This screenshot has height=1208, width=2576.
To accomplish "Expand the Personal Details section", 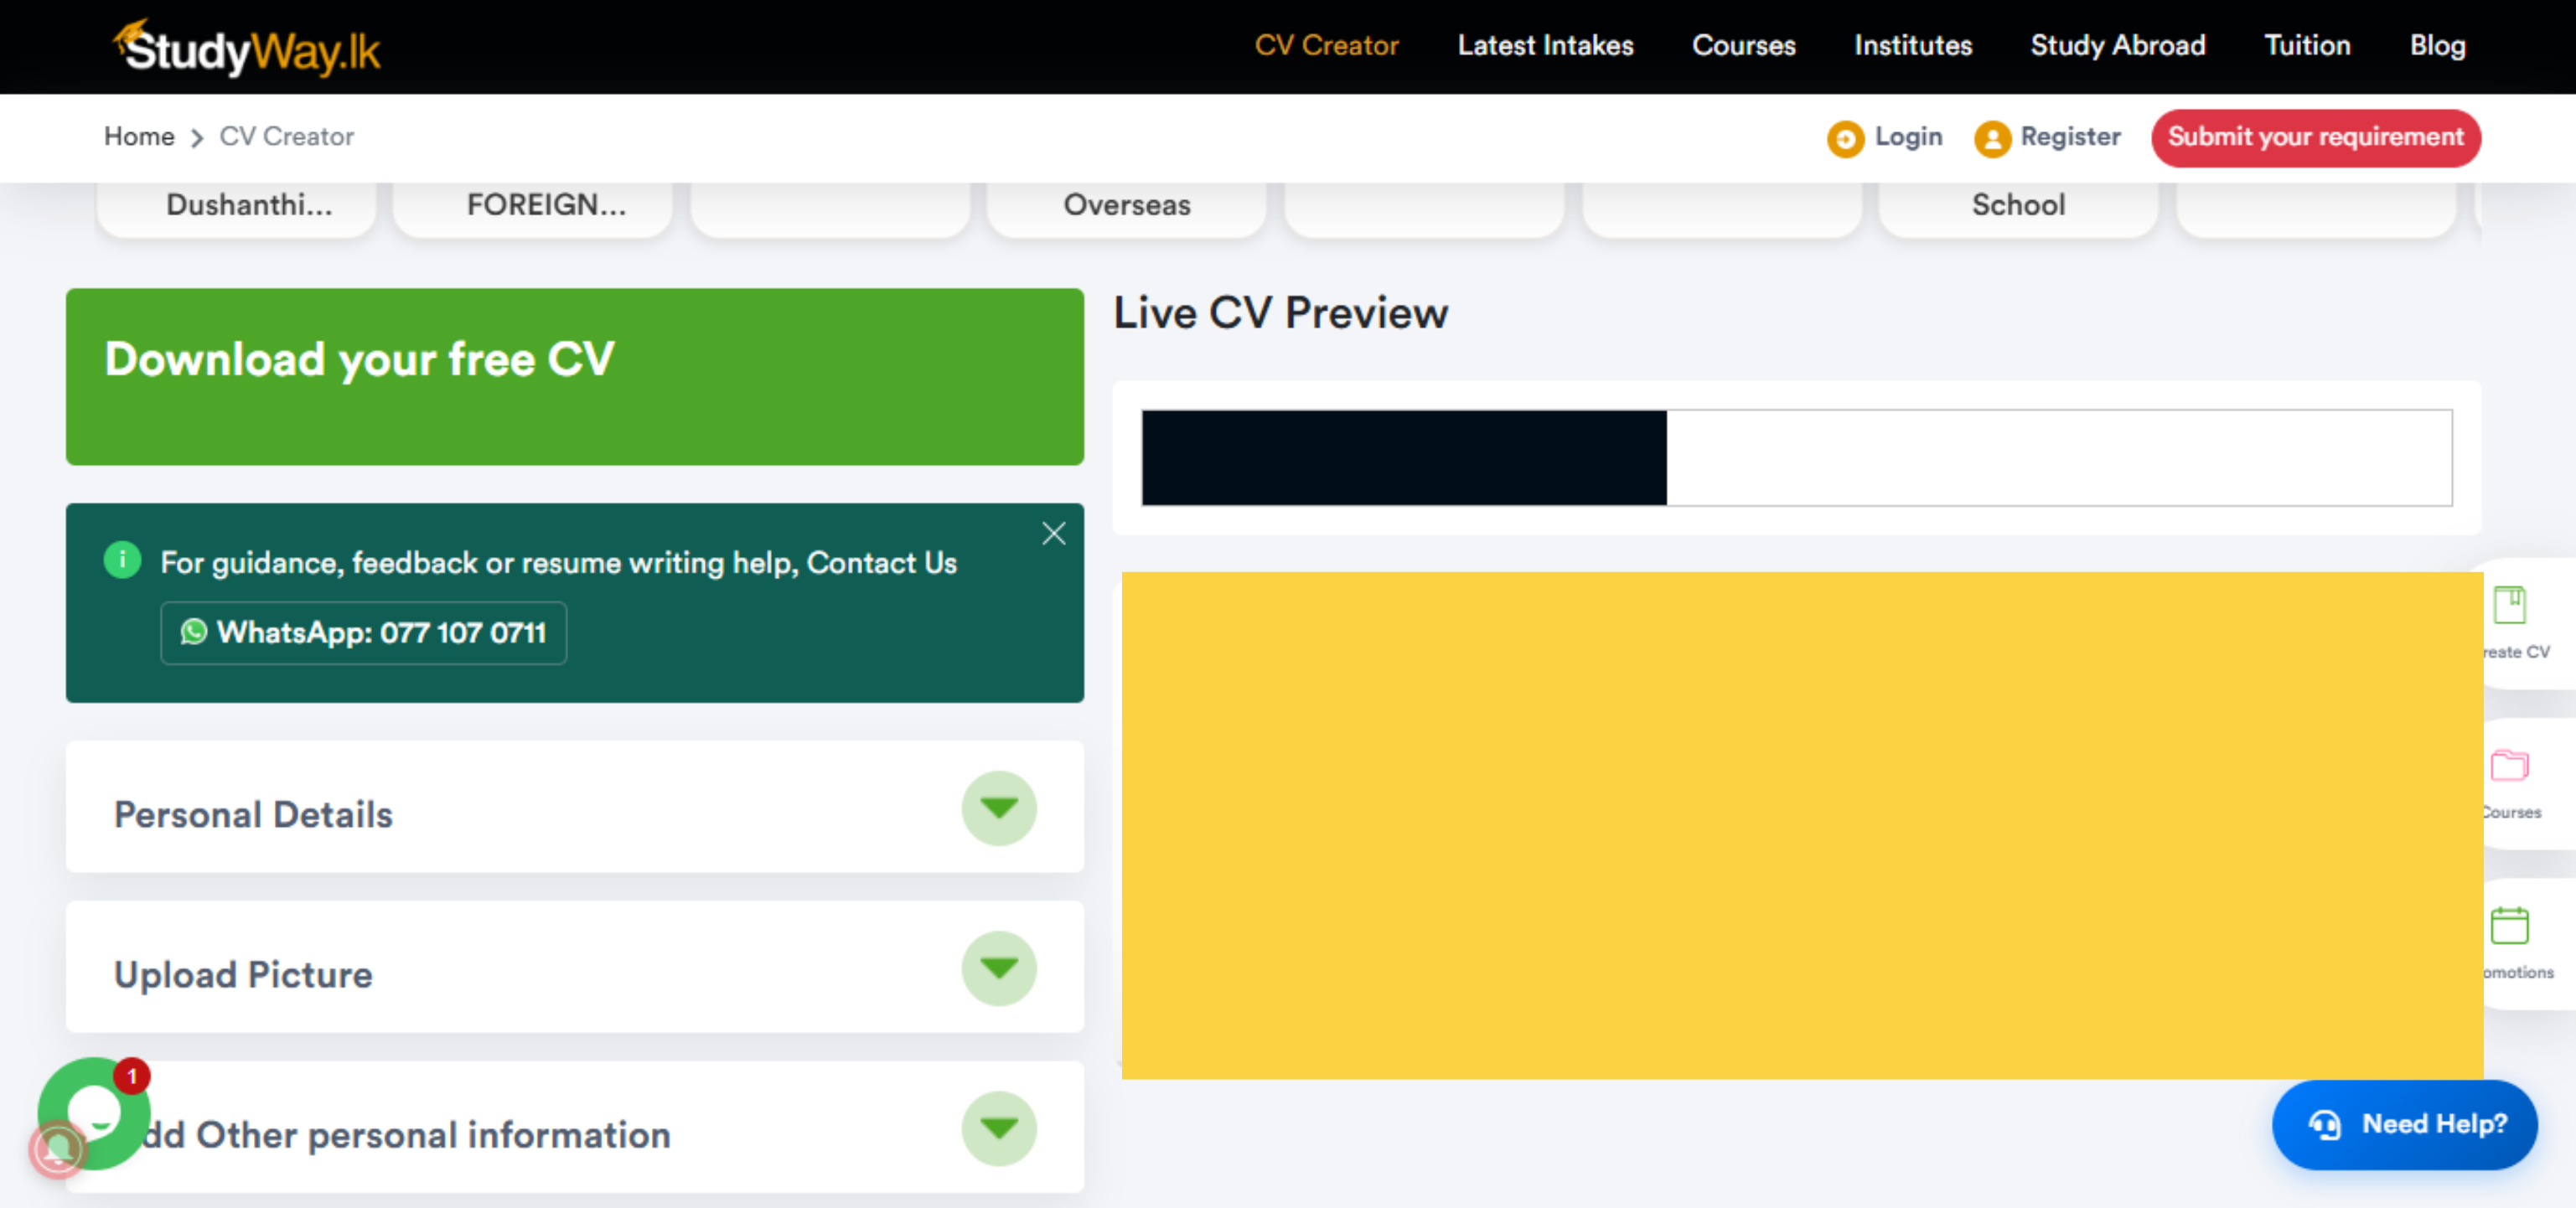I will (998, 808).
